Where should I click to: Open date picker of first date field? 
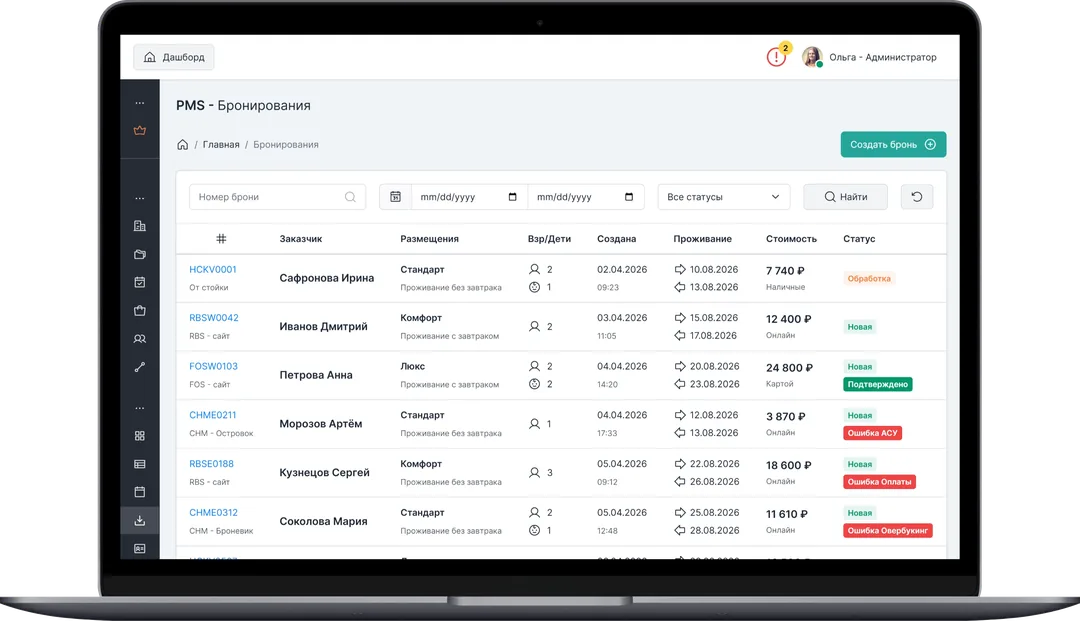[x=512, y=197]
